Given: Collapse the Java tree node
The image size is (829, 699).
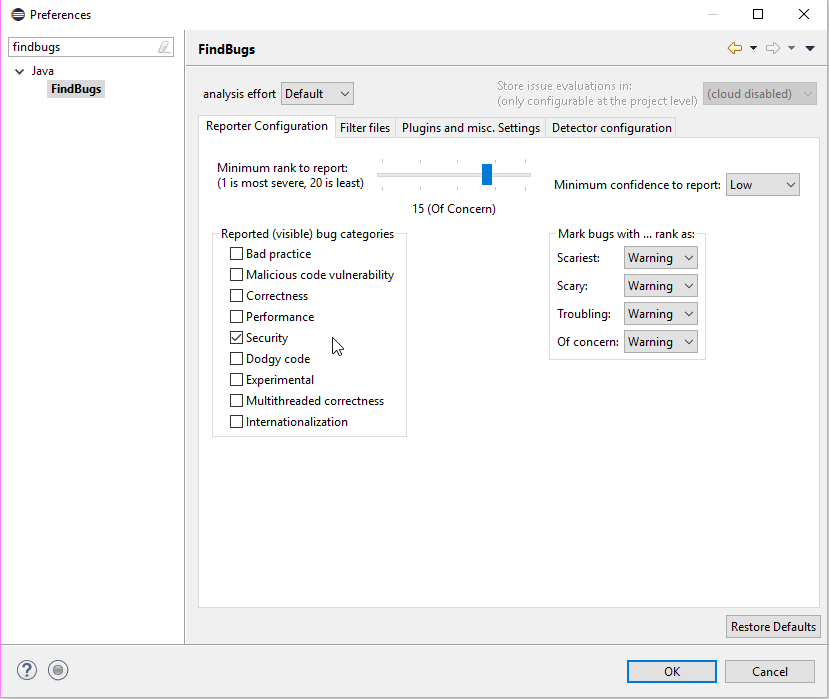Looking at the screenshot, I should click(x=20, y=71).
